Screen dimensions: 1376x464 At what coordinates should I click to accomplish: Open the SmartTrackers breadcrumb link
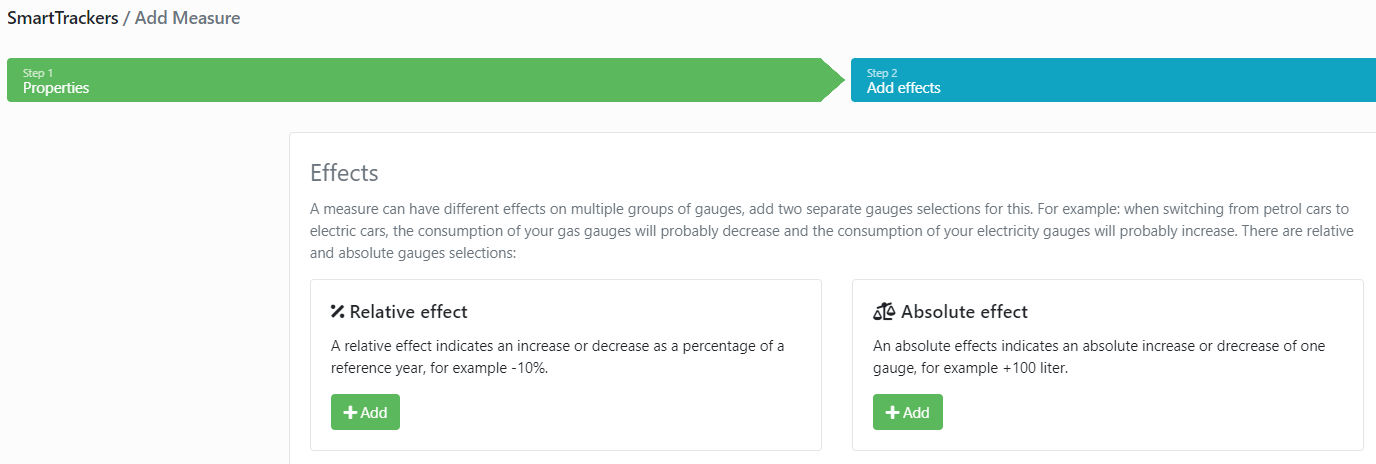62,18
